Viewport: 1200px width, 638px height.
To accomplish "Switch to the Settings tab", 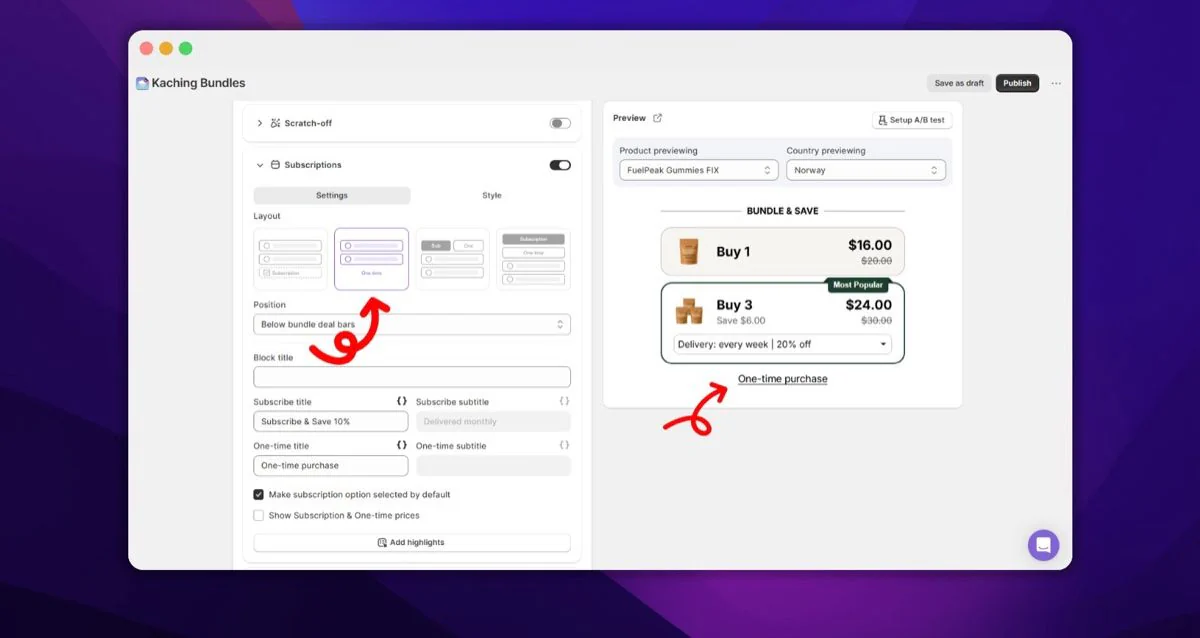I will (332, 195).
